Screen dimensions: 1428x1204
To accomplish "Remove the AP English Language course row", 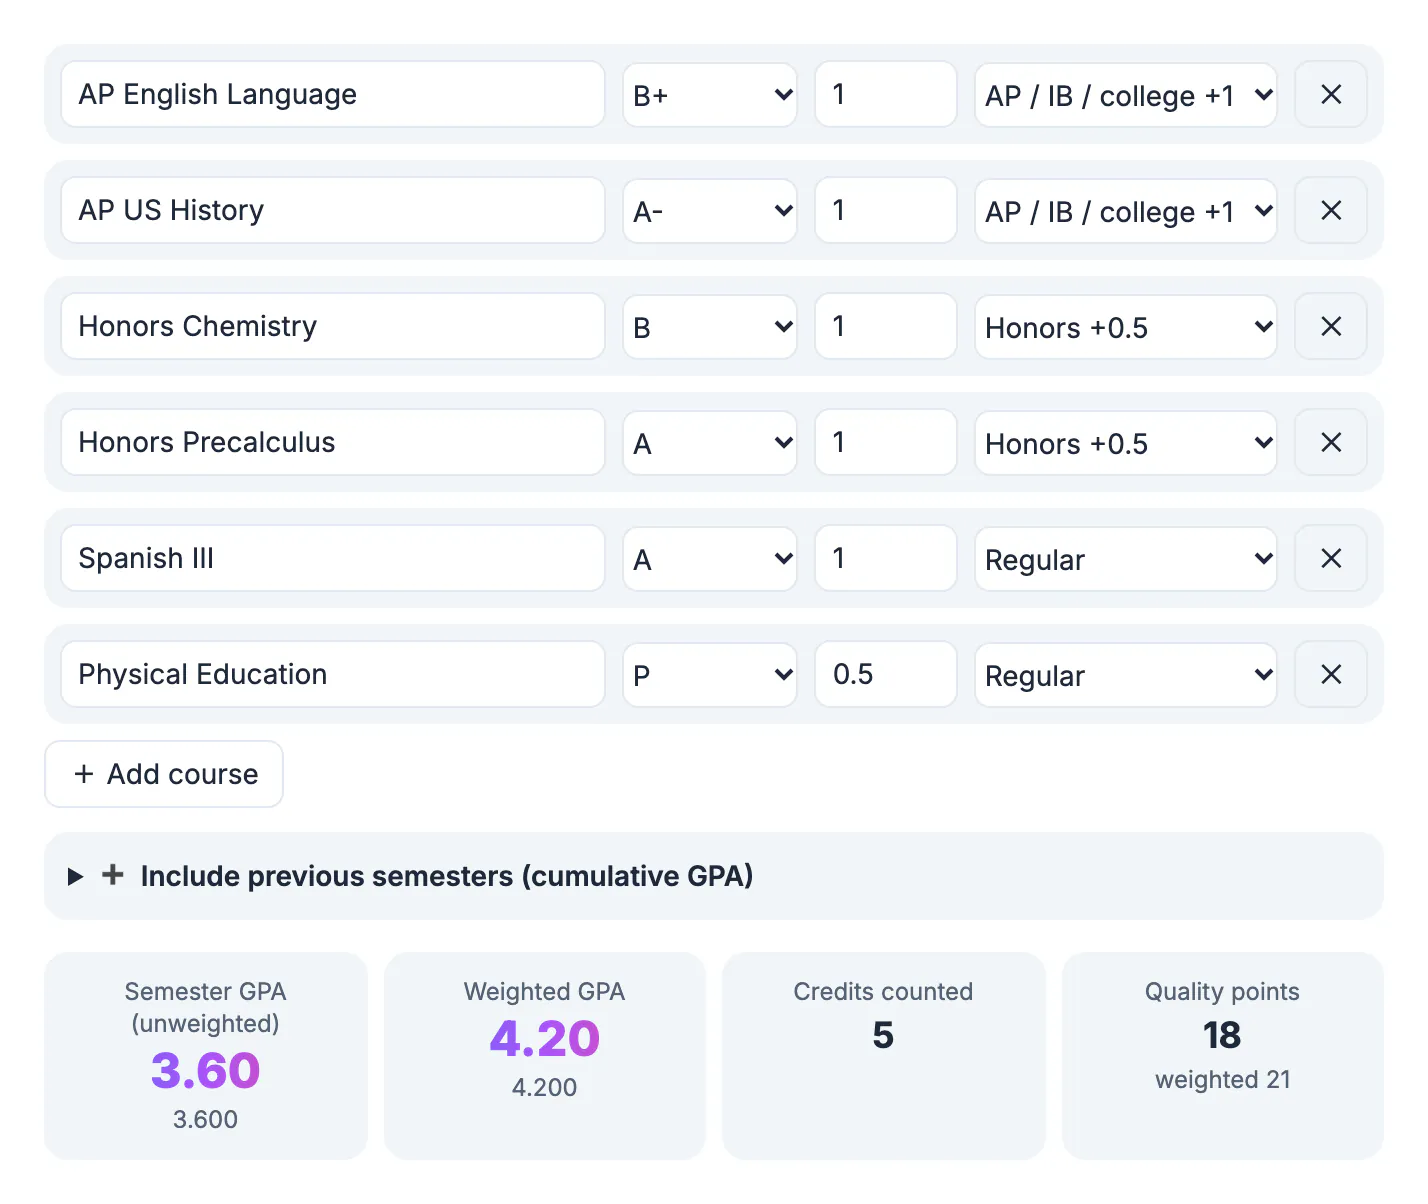I will point(1331,94).
